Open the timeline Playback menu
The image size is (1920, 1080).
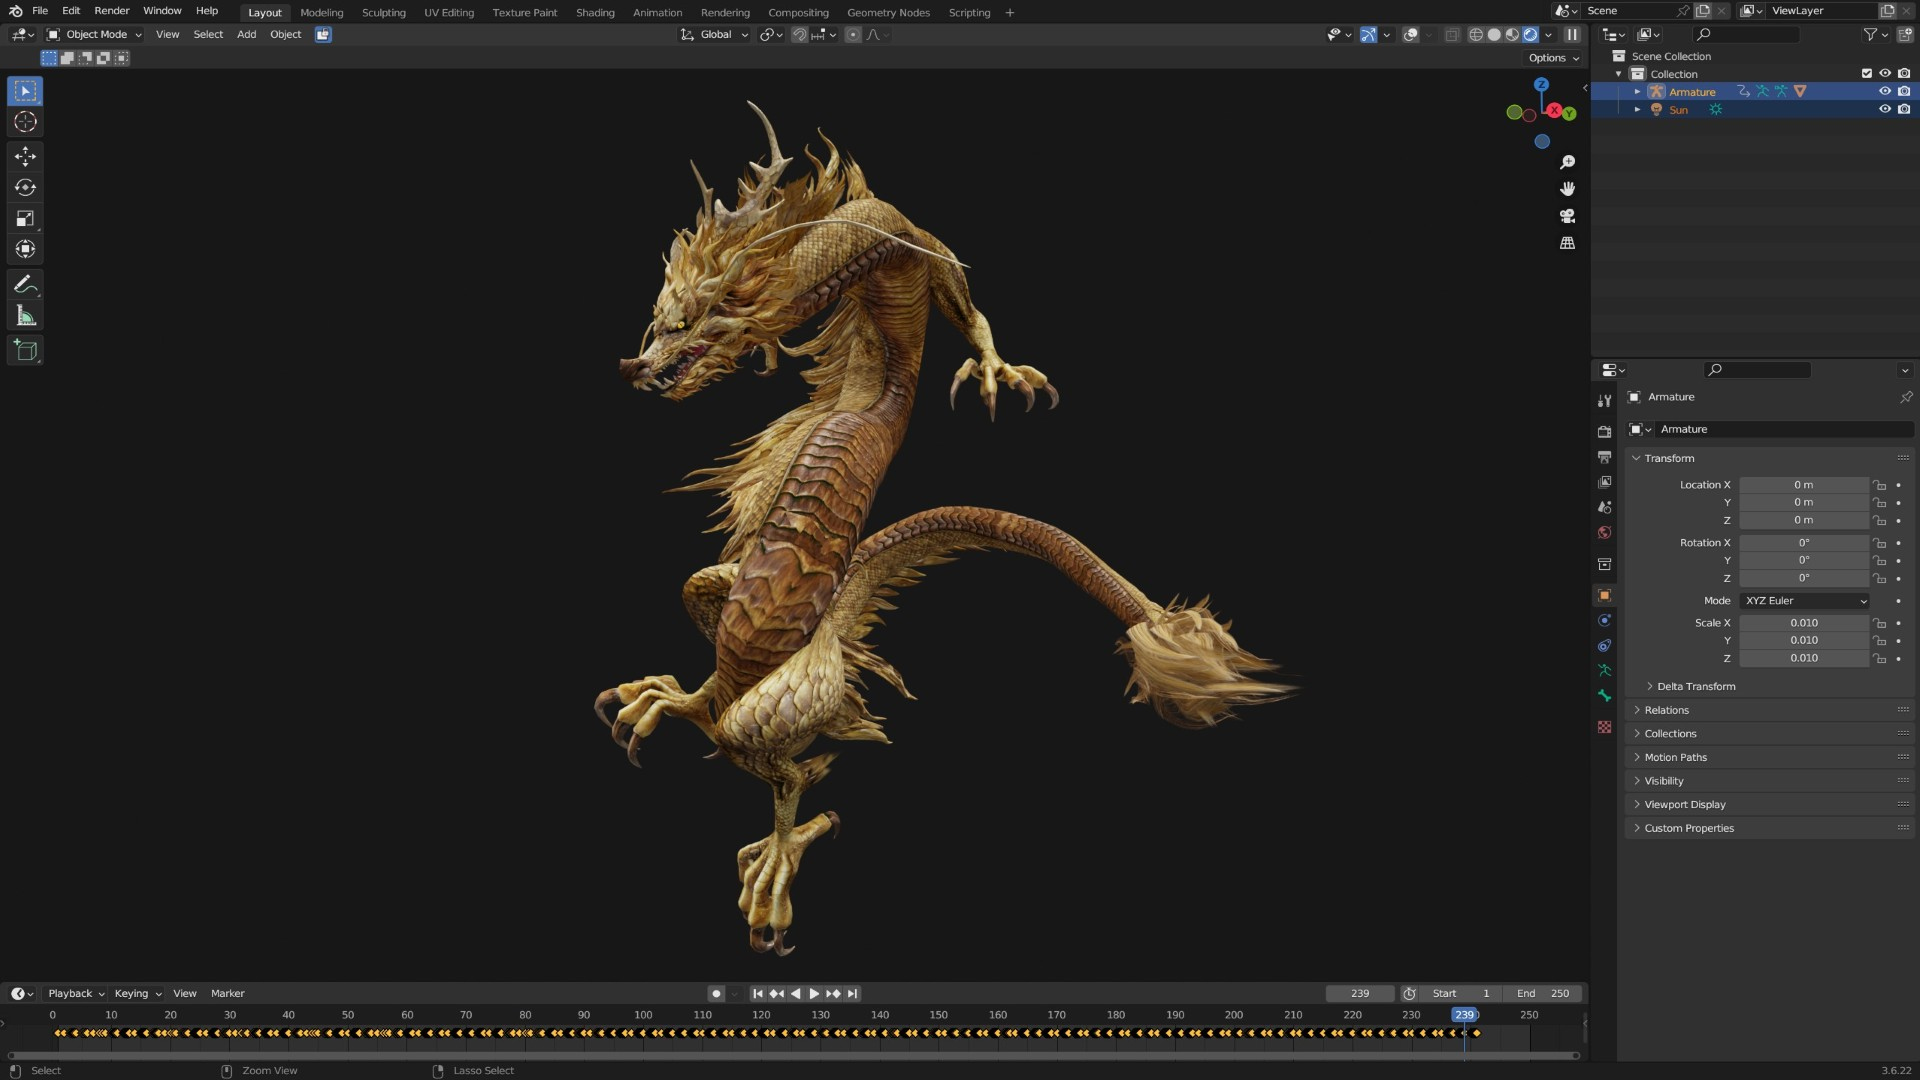(x=76, y=993)
